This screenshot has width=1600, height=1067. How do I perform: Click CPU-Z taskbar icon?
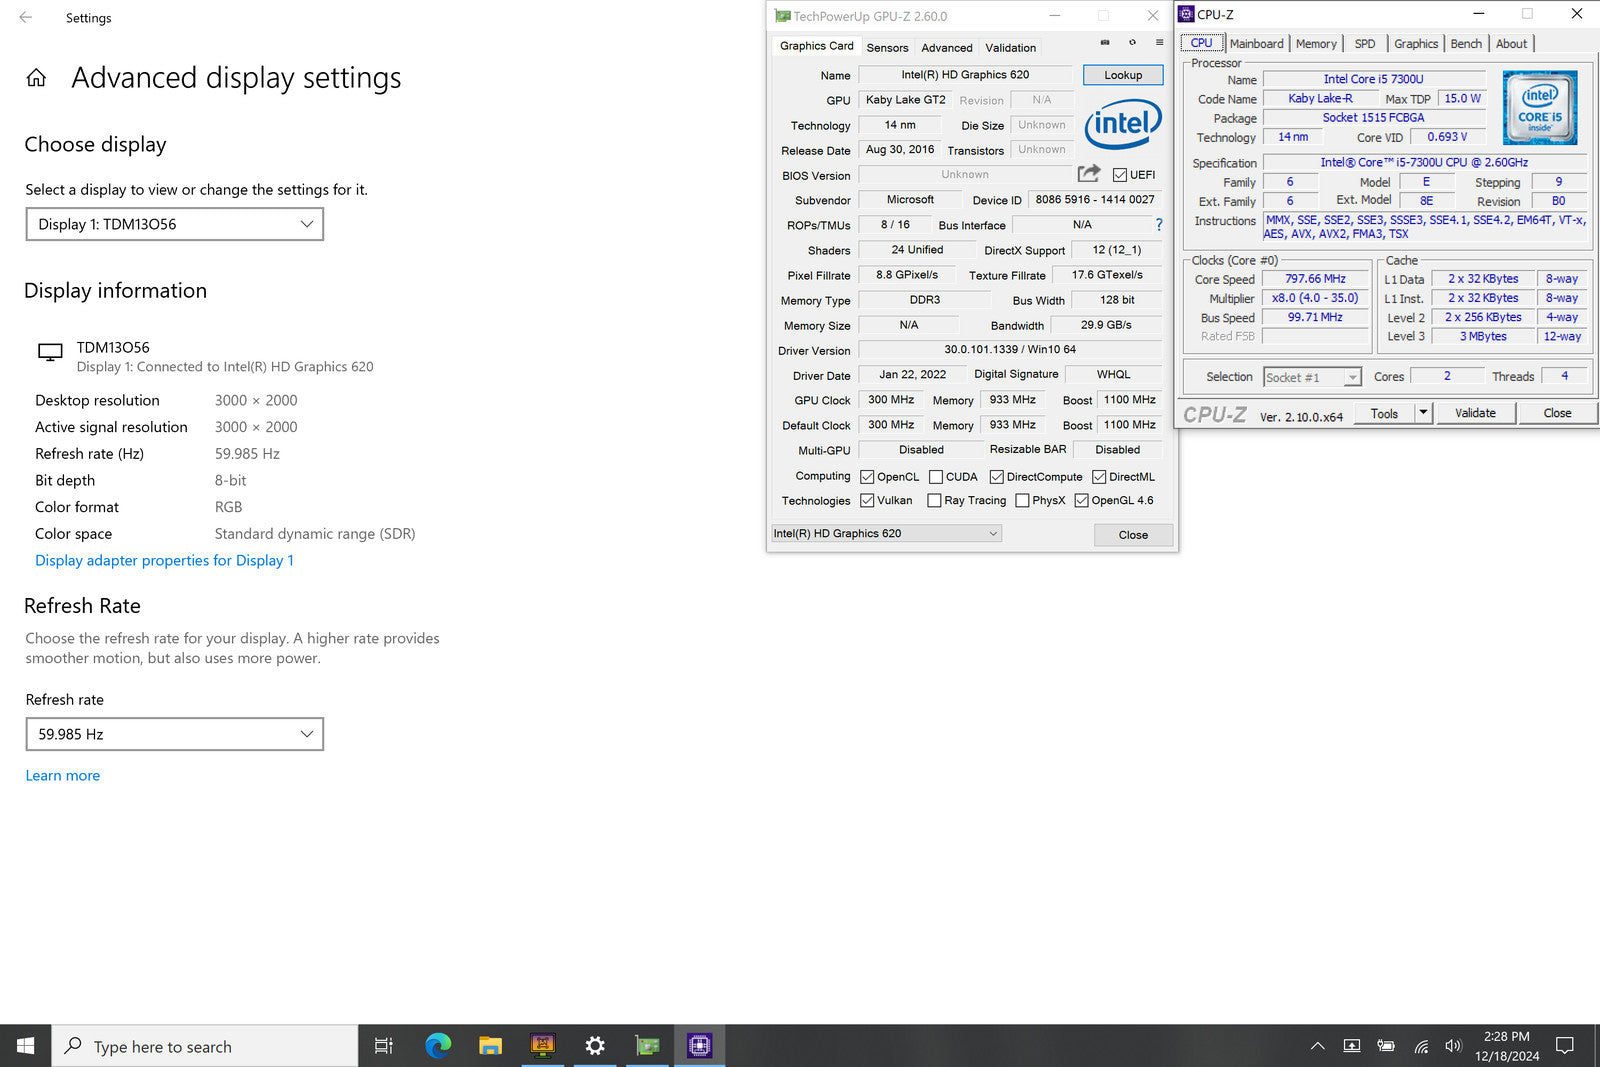(x=699, y=1046)
